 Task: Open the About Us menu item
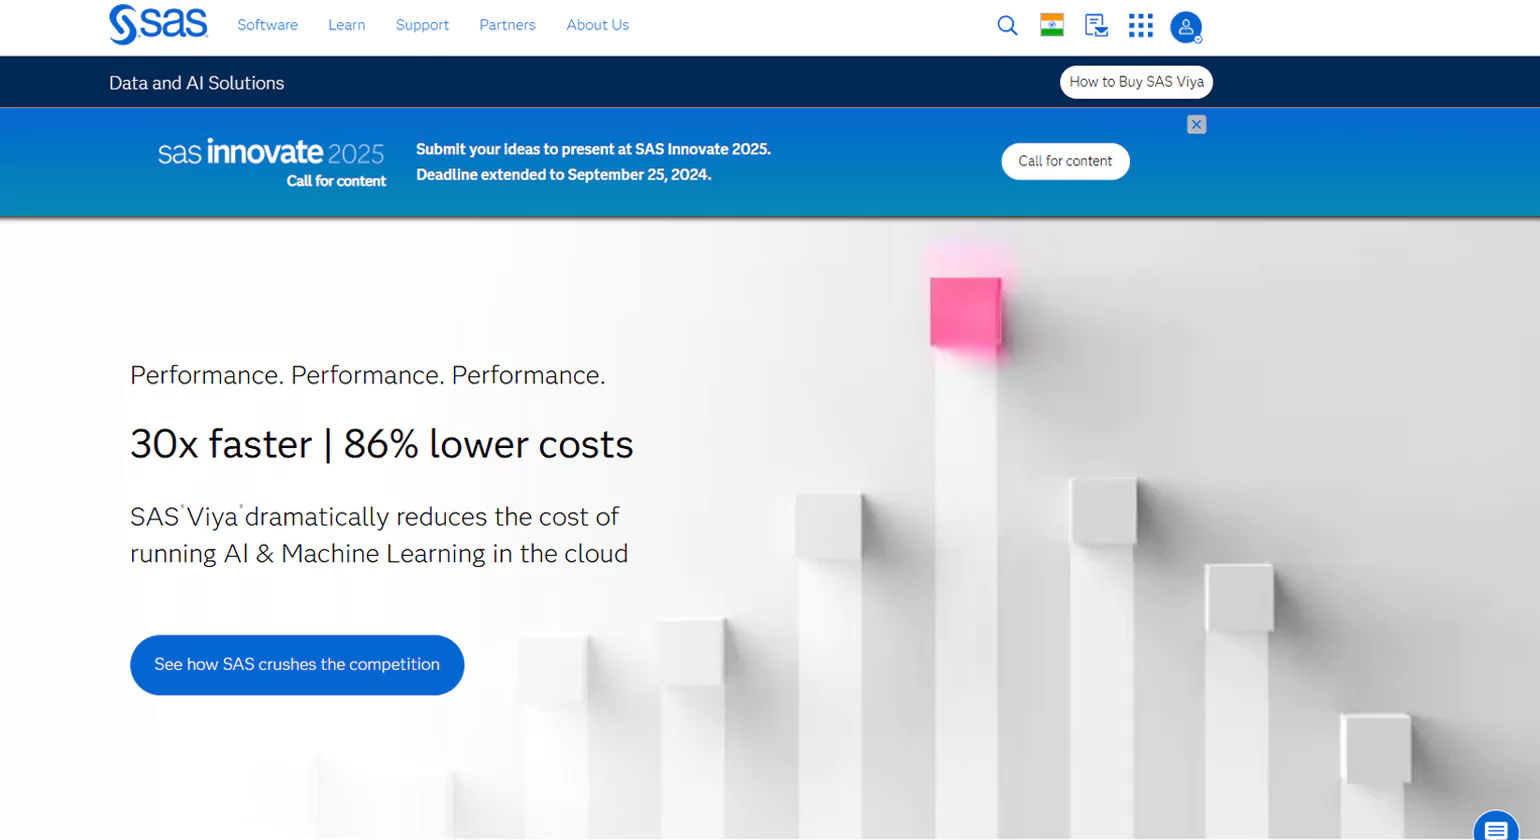click(597, 25)
